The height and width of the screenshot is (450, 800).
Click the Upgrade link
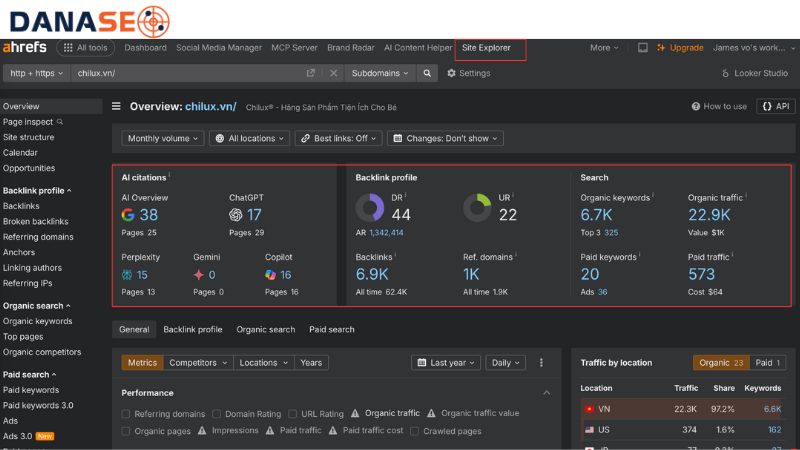[x=686, y=47]
